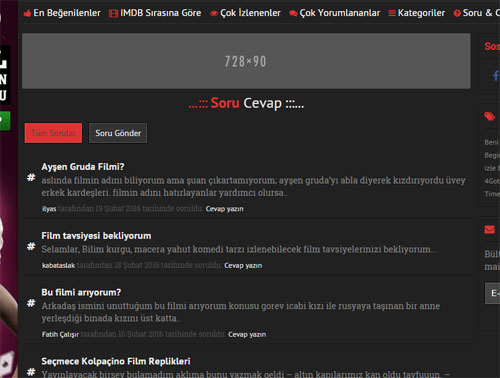Go to Çok İzlenenler menu item
This screenshot has width=500, height=378.
[245, 13]
